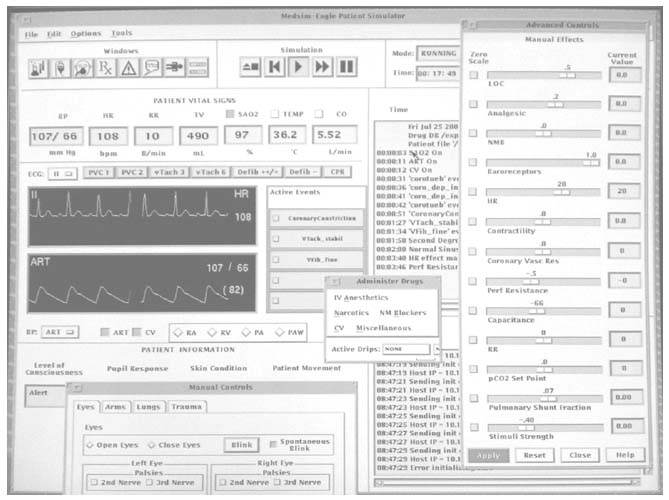Screen dimensions: 669x500
Task: Open the BP ART source dropdown
Action: (x=60, y=332)
